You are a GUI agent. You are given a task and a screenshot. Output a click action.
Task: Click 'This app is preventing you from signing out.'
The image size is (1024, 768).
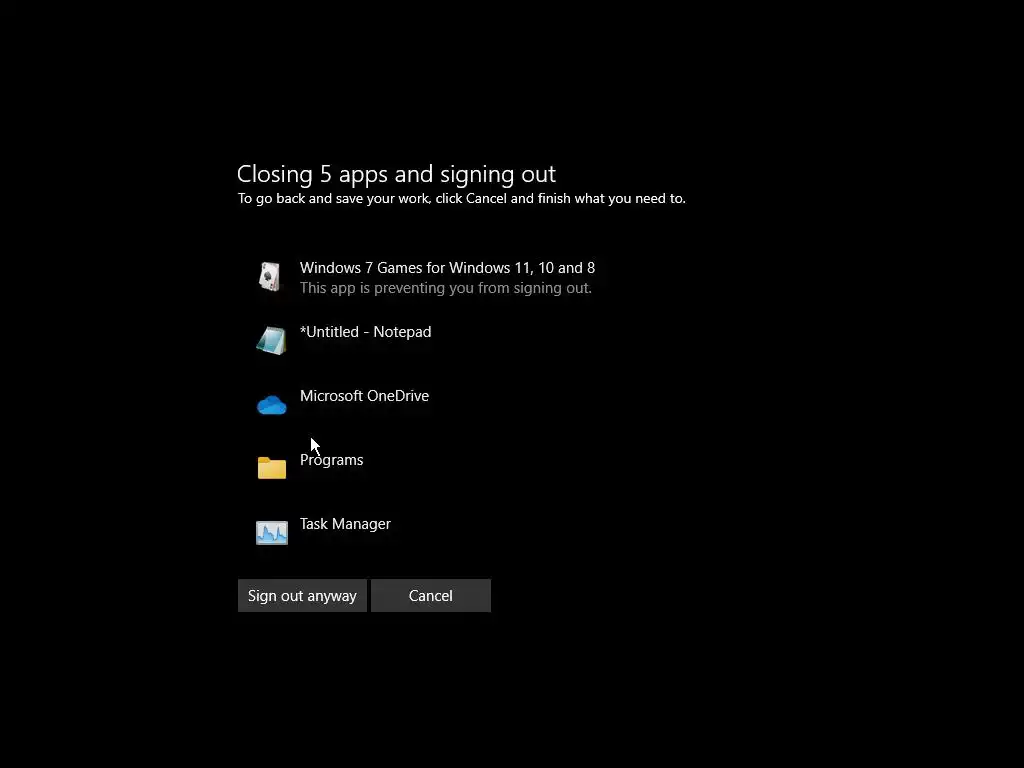tap(446, 288)
